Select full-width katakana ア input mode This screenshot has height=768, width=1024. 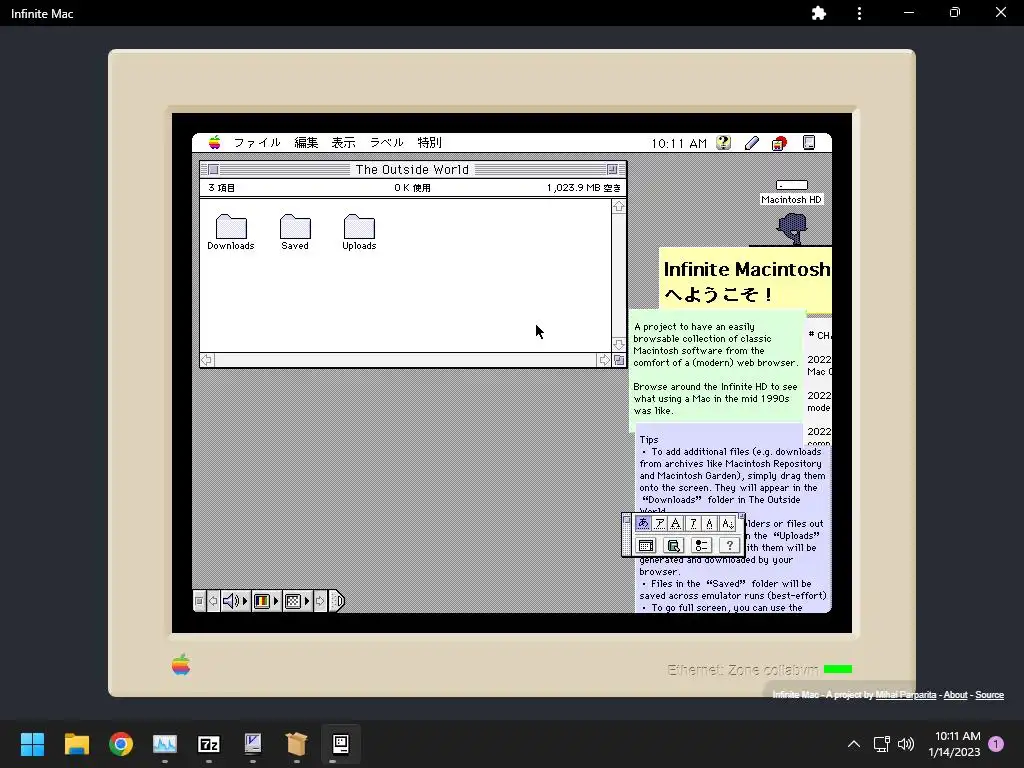coord(660,523)
